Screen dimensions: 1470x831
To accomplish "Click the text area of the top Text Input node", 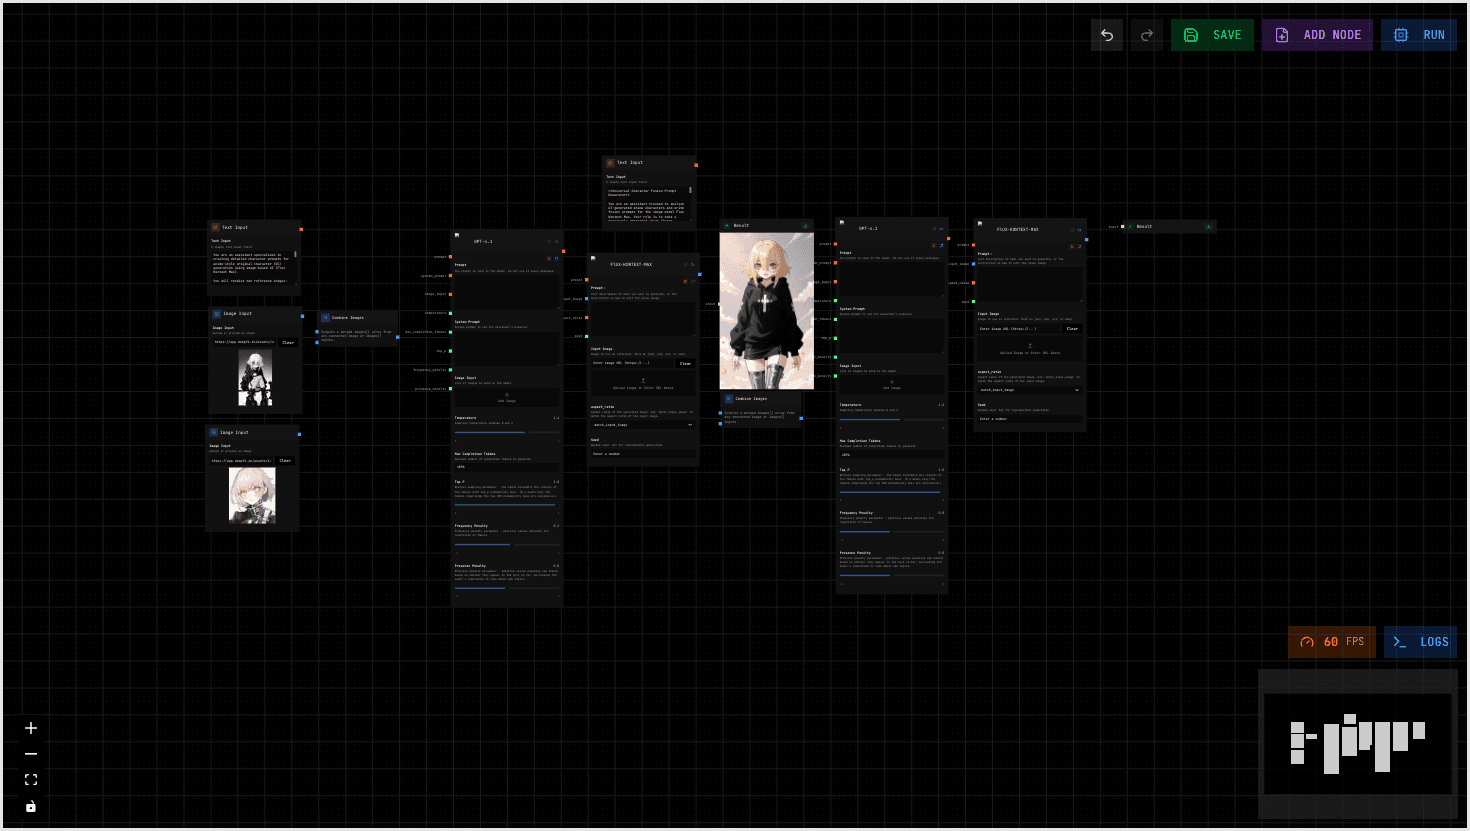I will point(647,202).
